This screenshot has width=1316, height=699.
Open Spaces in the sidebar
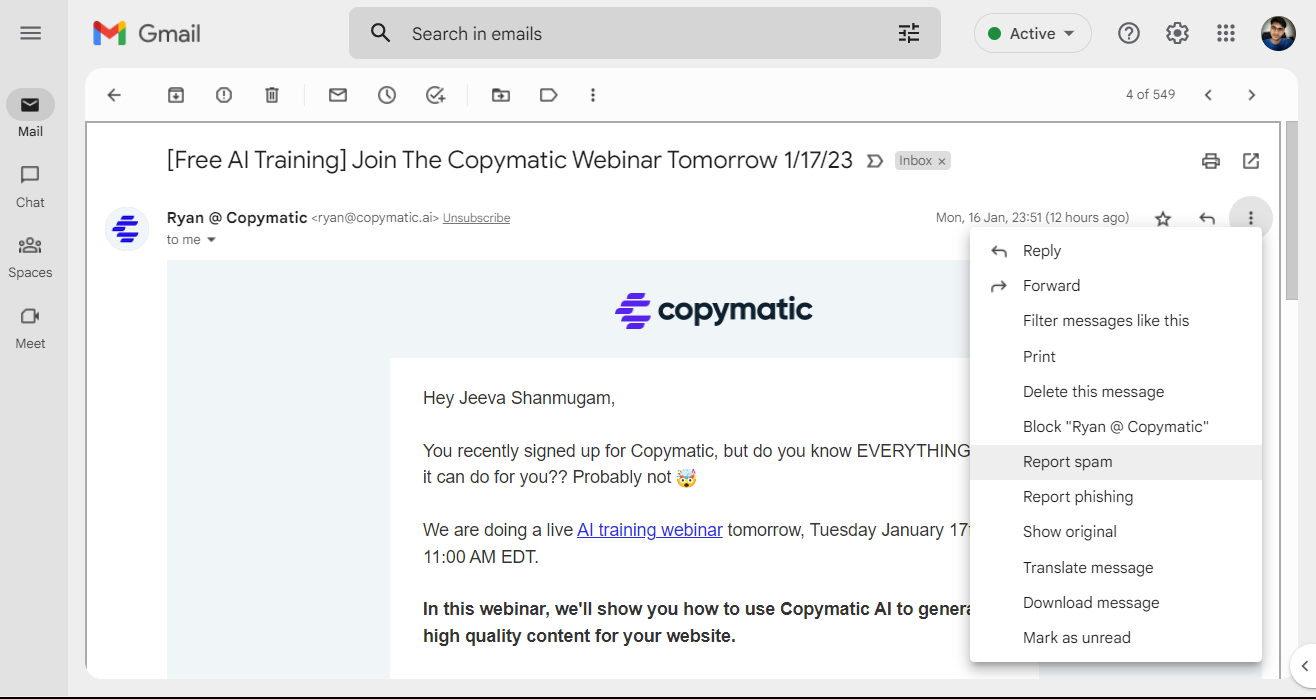click(30, 257)
